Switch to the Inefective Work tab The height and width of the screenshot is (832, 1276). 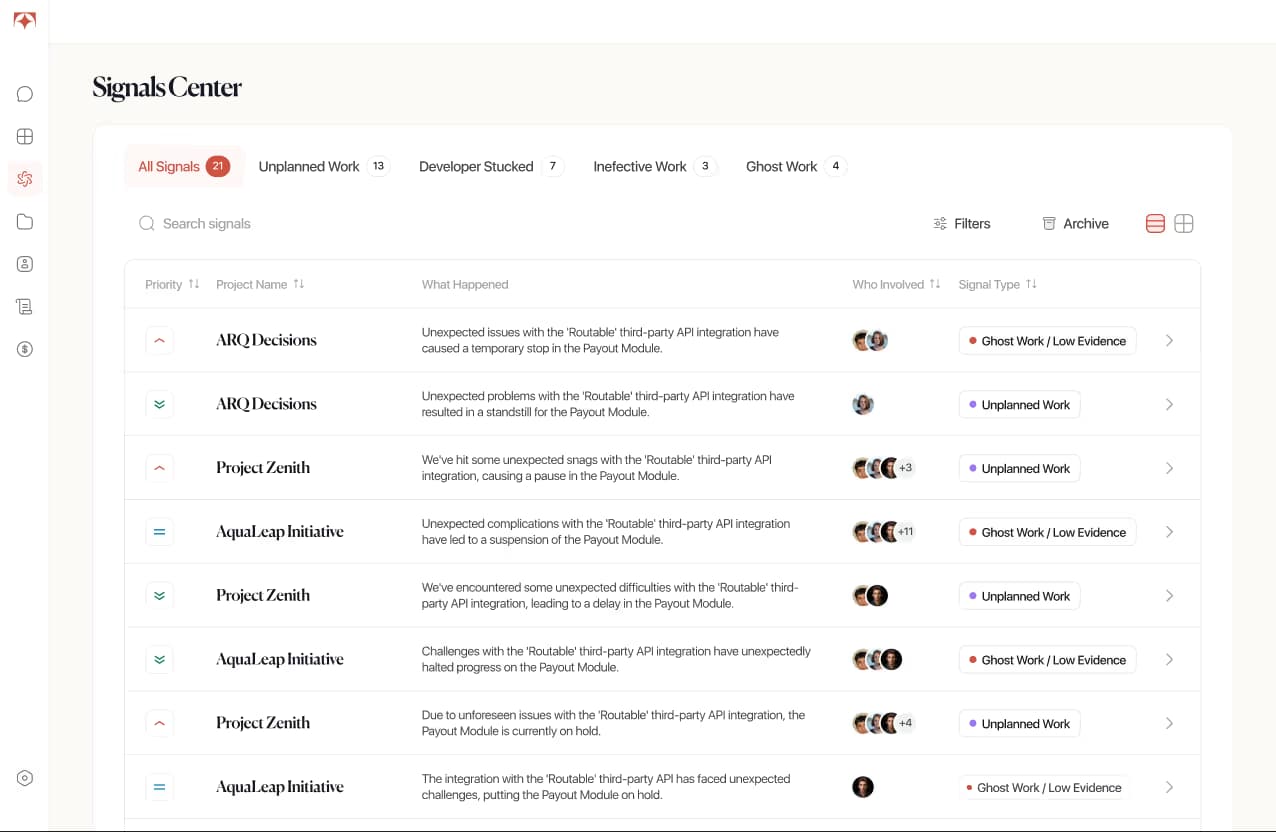point(655,166)
